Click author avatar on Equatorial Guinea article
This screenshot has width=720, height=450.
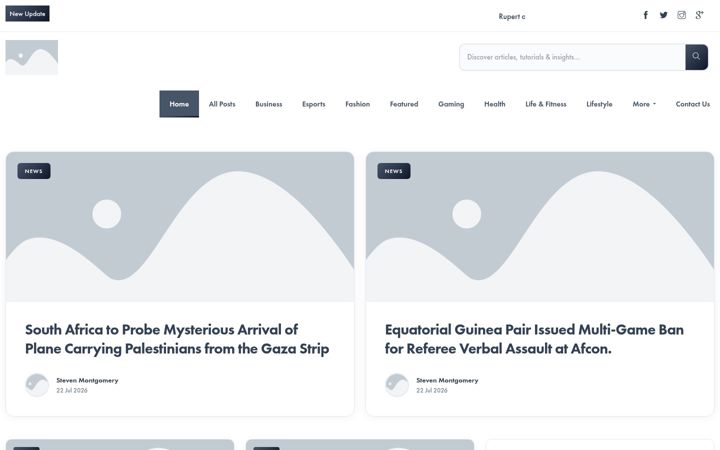pos(397,385)
